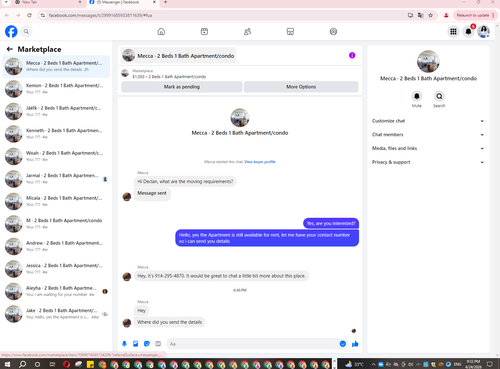Screen dimensions: 500x369
Task: Click the GIF icon in composer
Action: pos(158,344)
